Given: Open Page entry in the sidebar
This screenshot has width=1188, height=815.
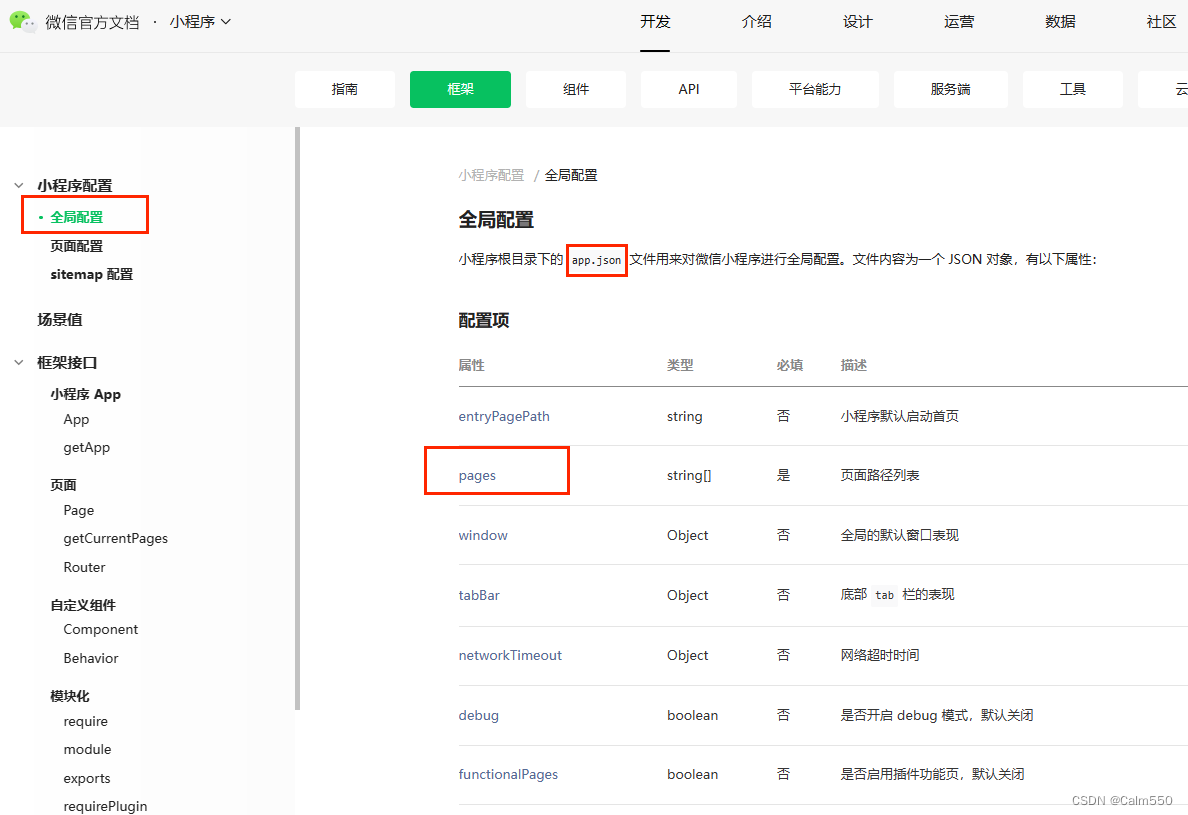Looking at the screenshot, I should pyautogui.click(x=79, y=511).
